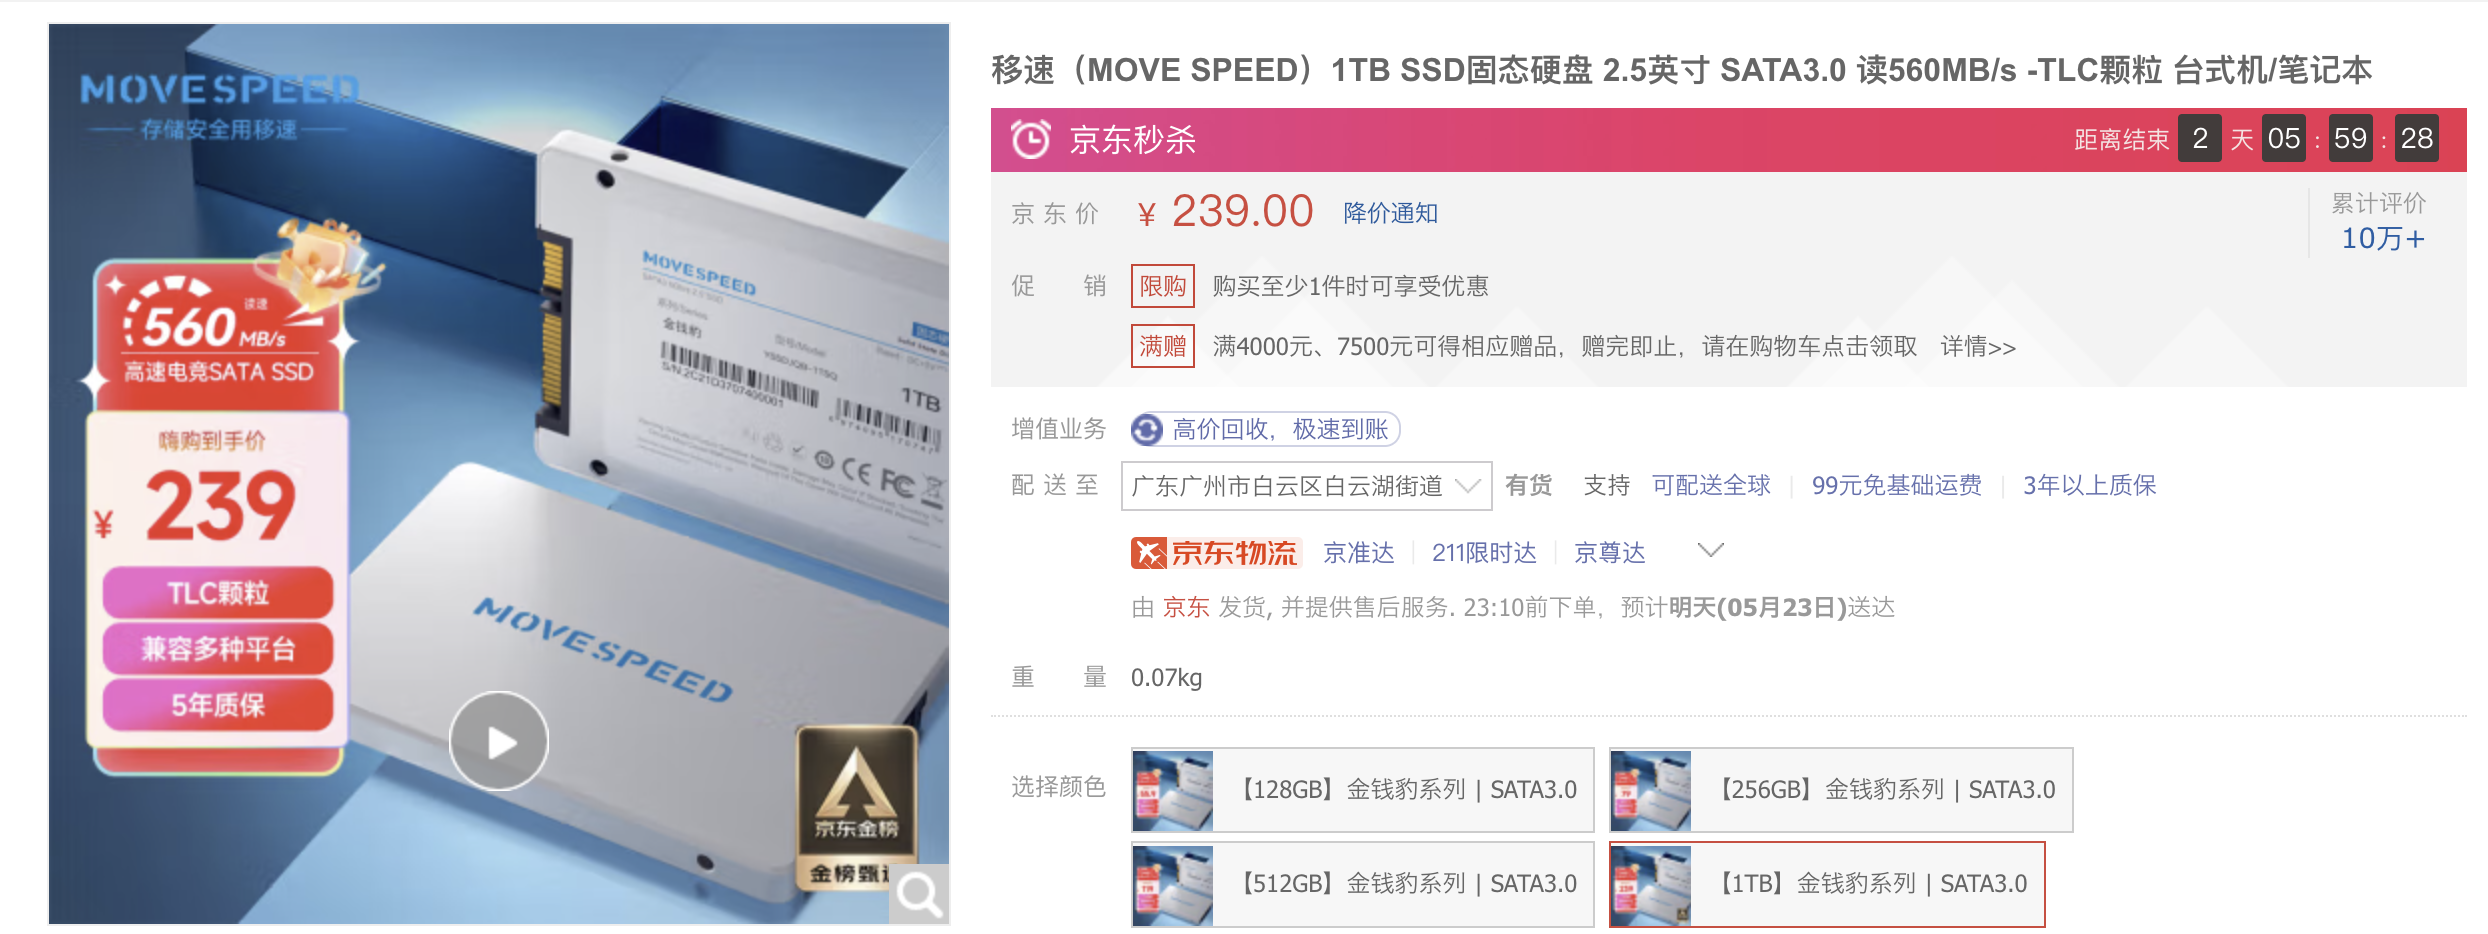Select the 512GB 金钱豹系列 option

(1363, 884)
